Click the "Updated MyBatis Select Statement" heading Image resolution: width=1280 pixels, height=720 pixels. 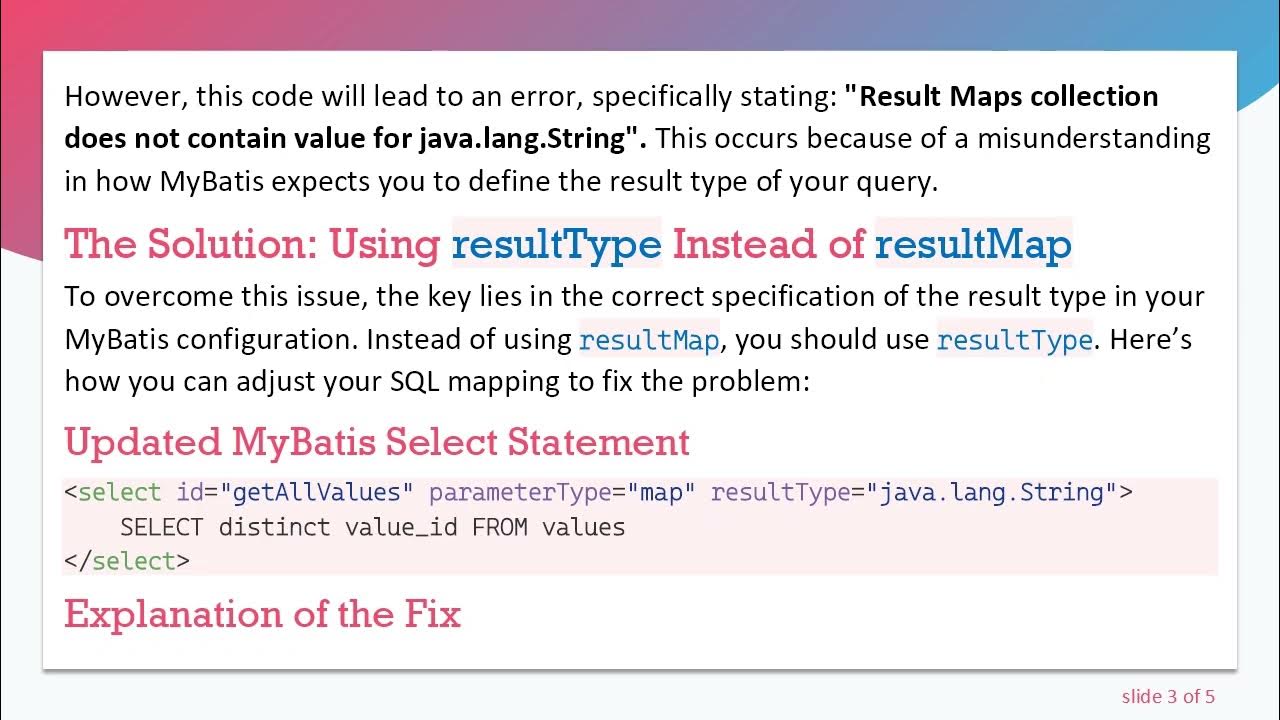tap(376, 442)
